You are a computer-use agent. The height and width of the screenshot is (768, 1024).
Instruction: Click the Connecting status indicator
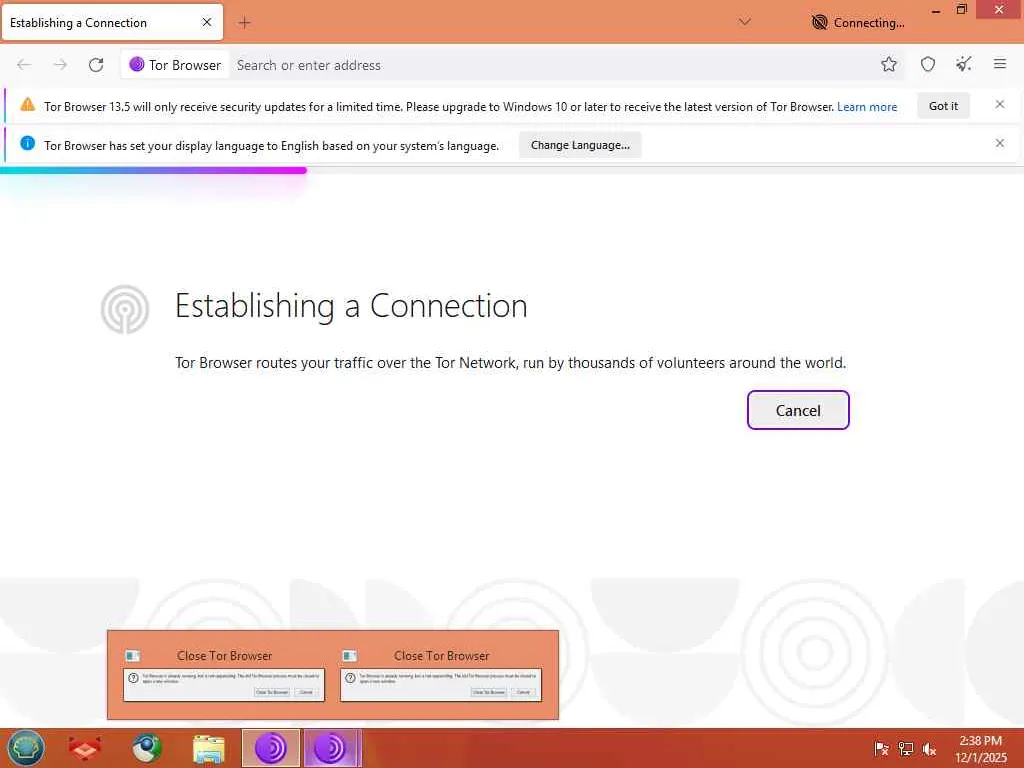857,22
